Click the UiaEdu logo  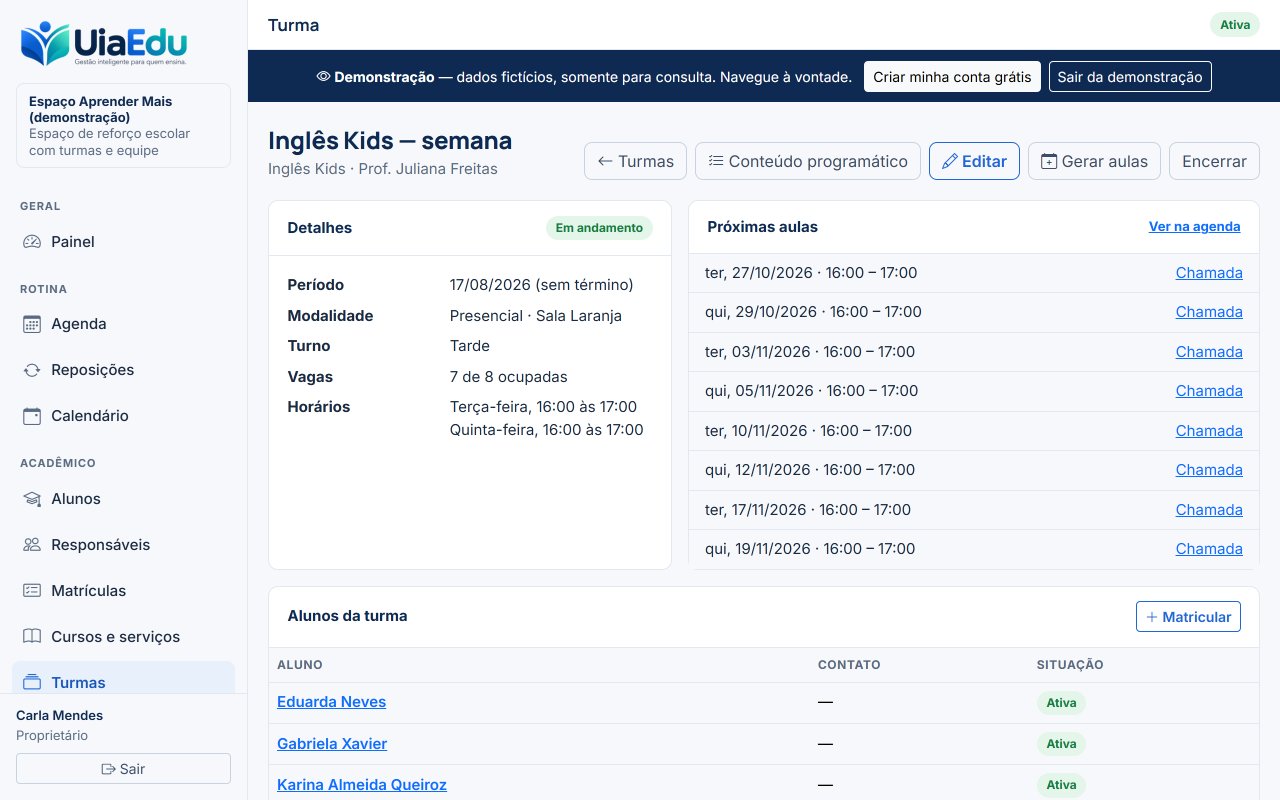104,44
